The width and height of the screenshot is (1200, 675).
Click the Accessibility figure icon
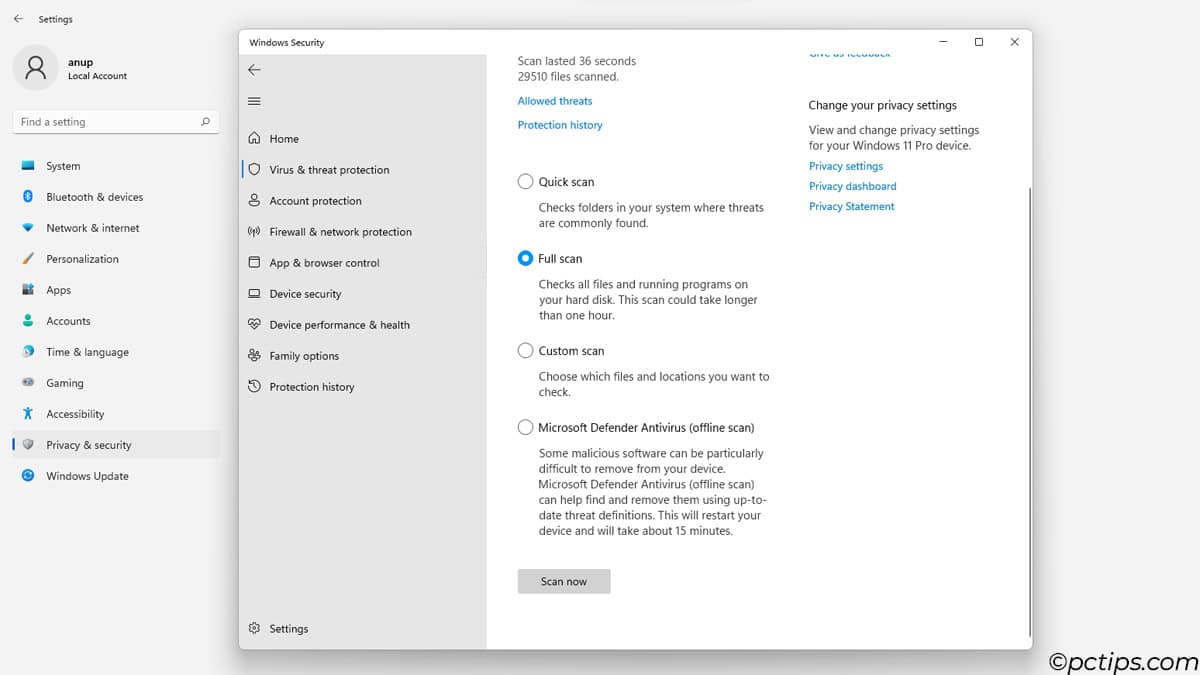tap(28, 414)
